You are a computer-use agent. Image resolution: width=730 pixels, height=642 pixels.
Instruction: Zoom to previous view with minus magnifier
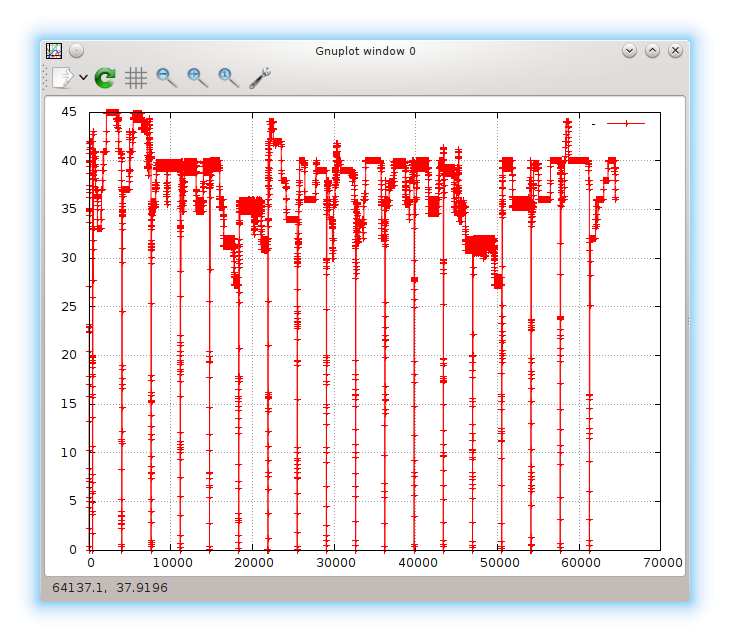click(x=167, y=78)
